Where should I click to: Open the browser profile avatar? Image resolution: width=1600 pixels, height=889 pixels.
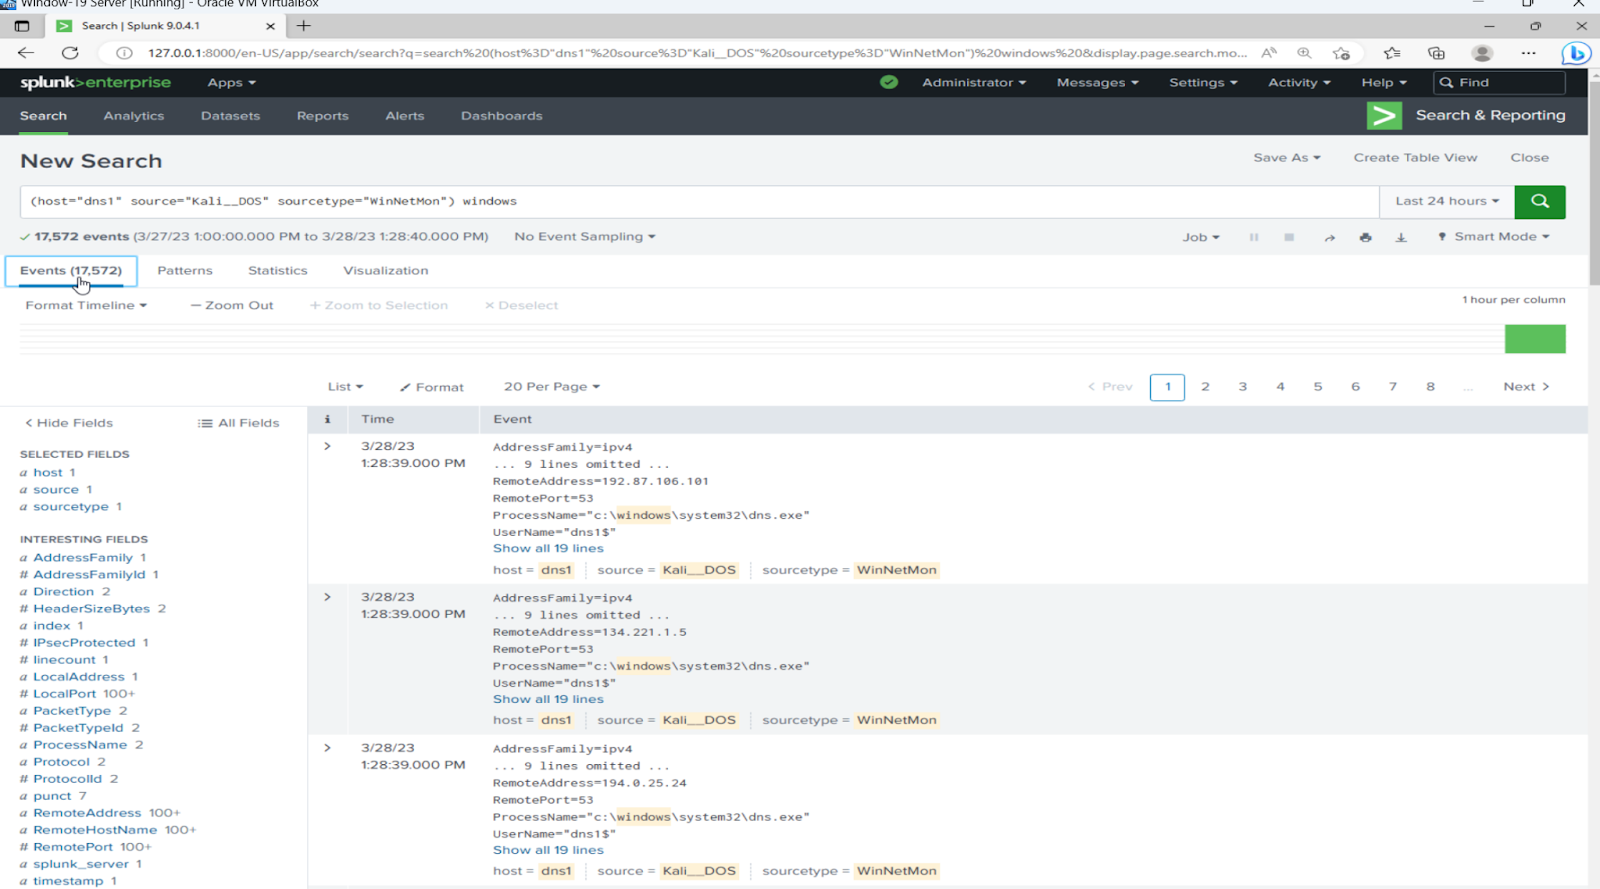1482,53
